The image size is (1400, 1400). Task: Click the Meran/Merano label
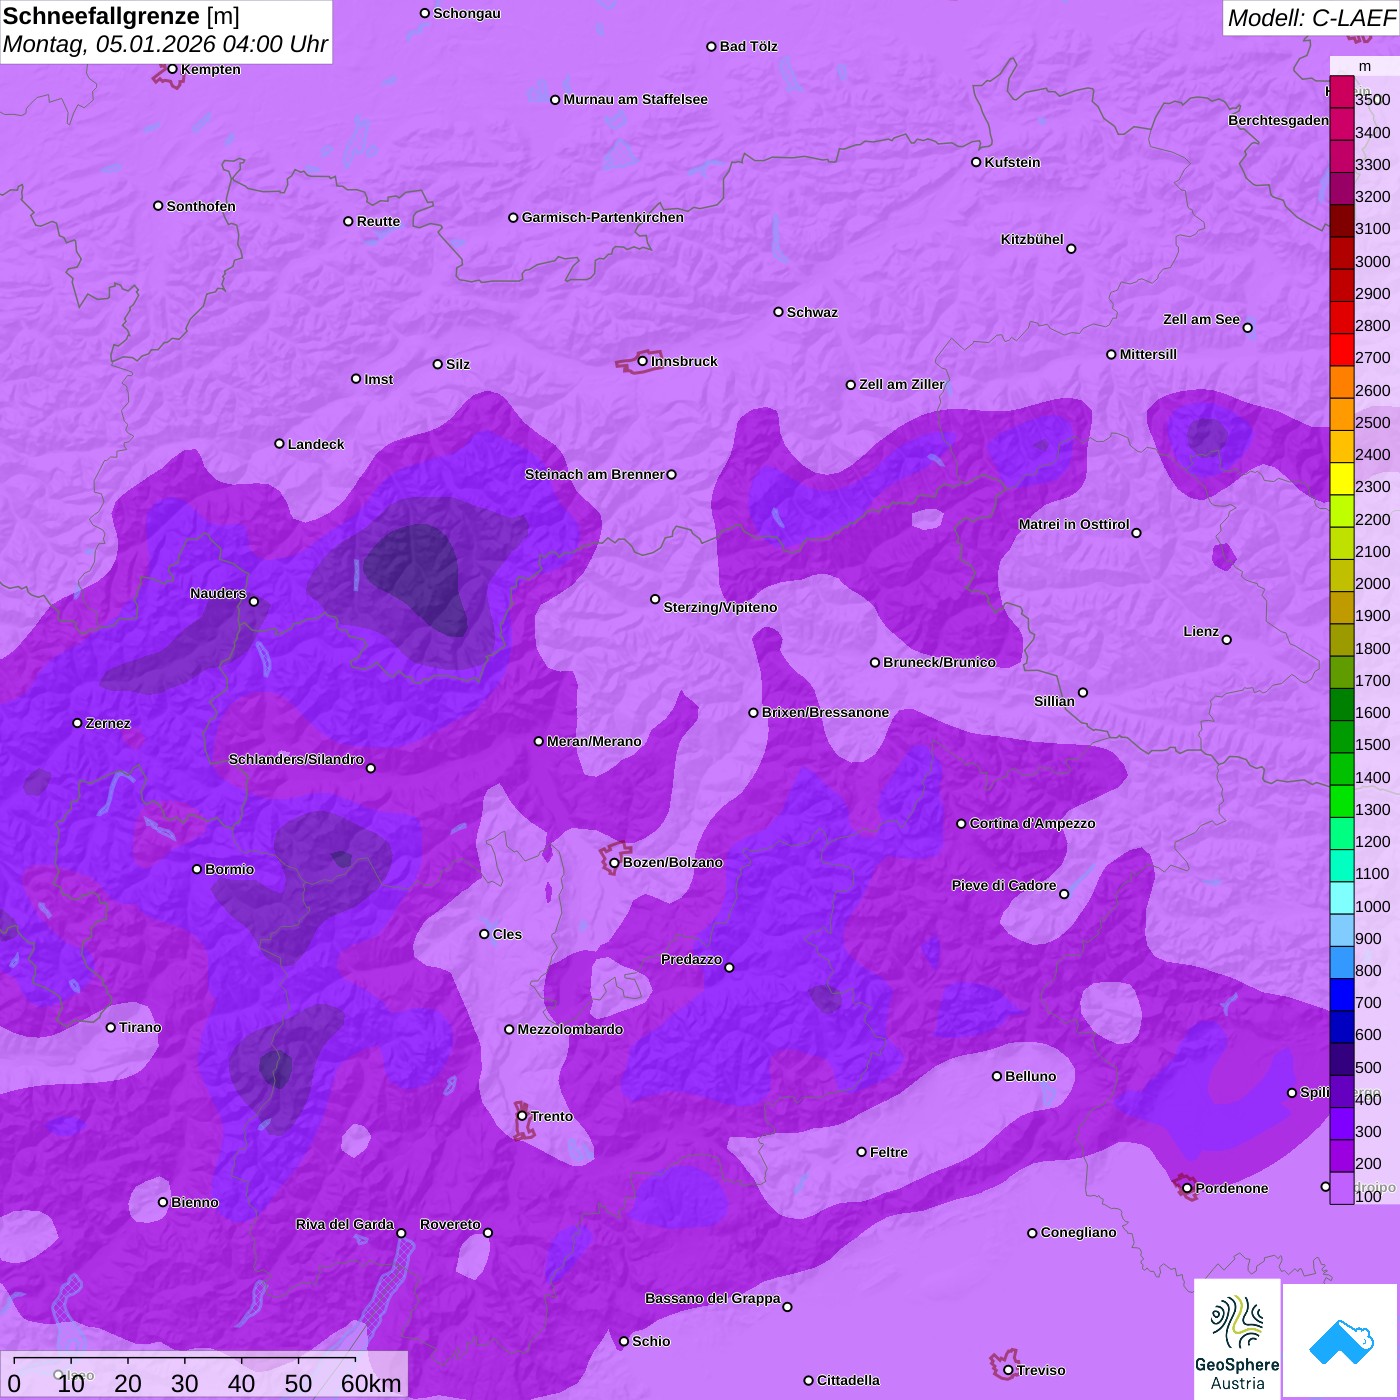coord(594,741)
